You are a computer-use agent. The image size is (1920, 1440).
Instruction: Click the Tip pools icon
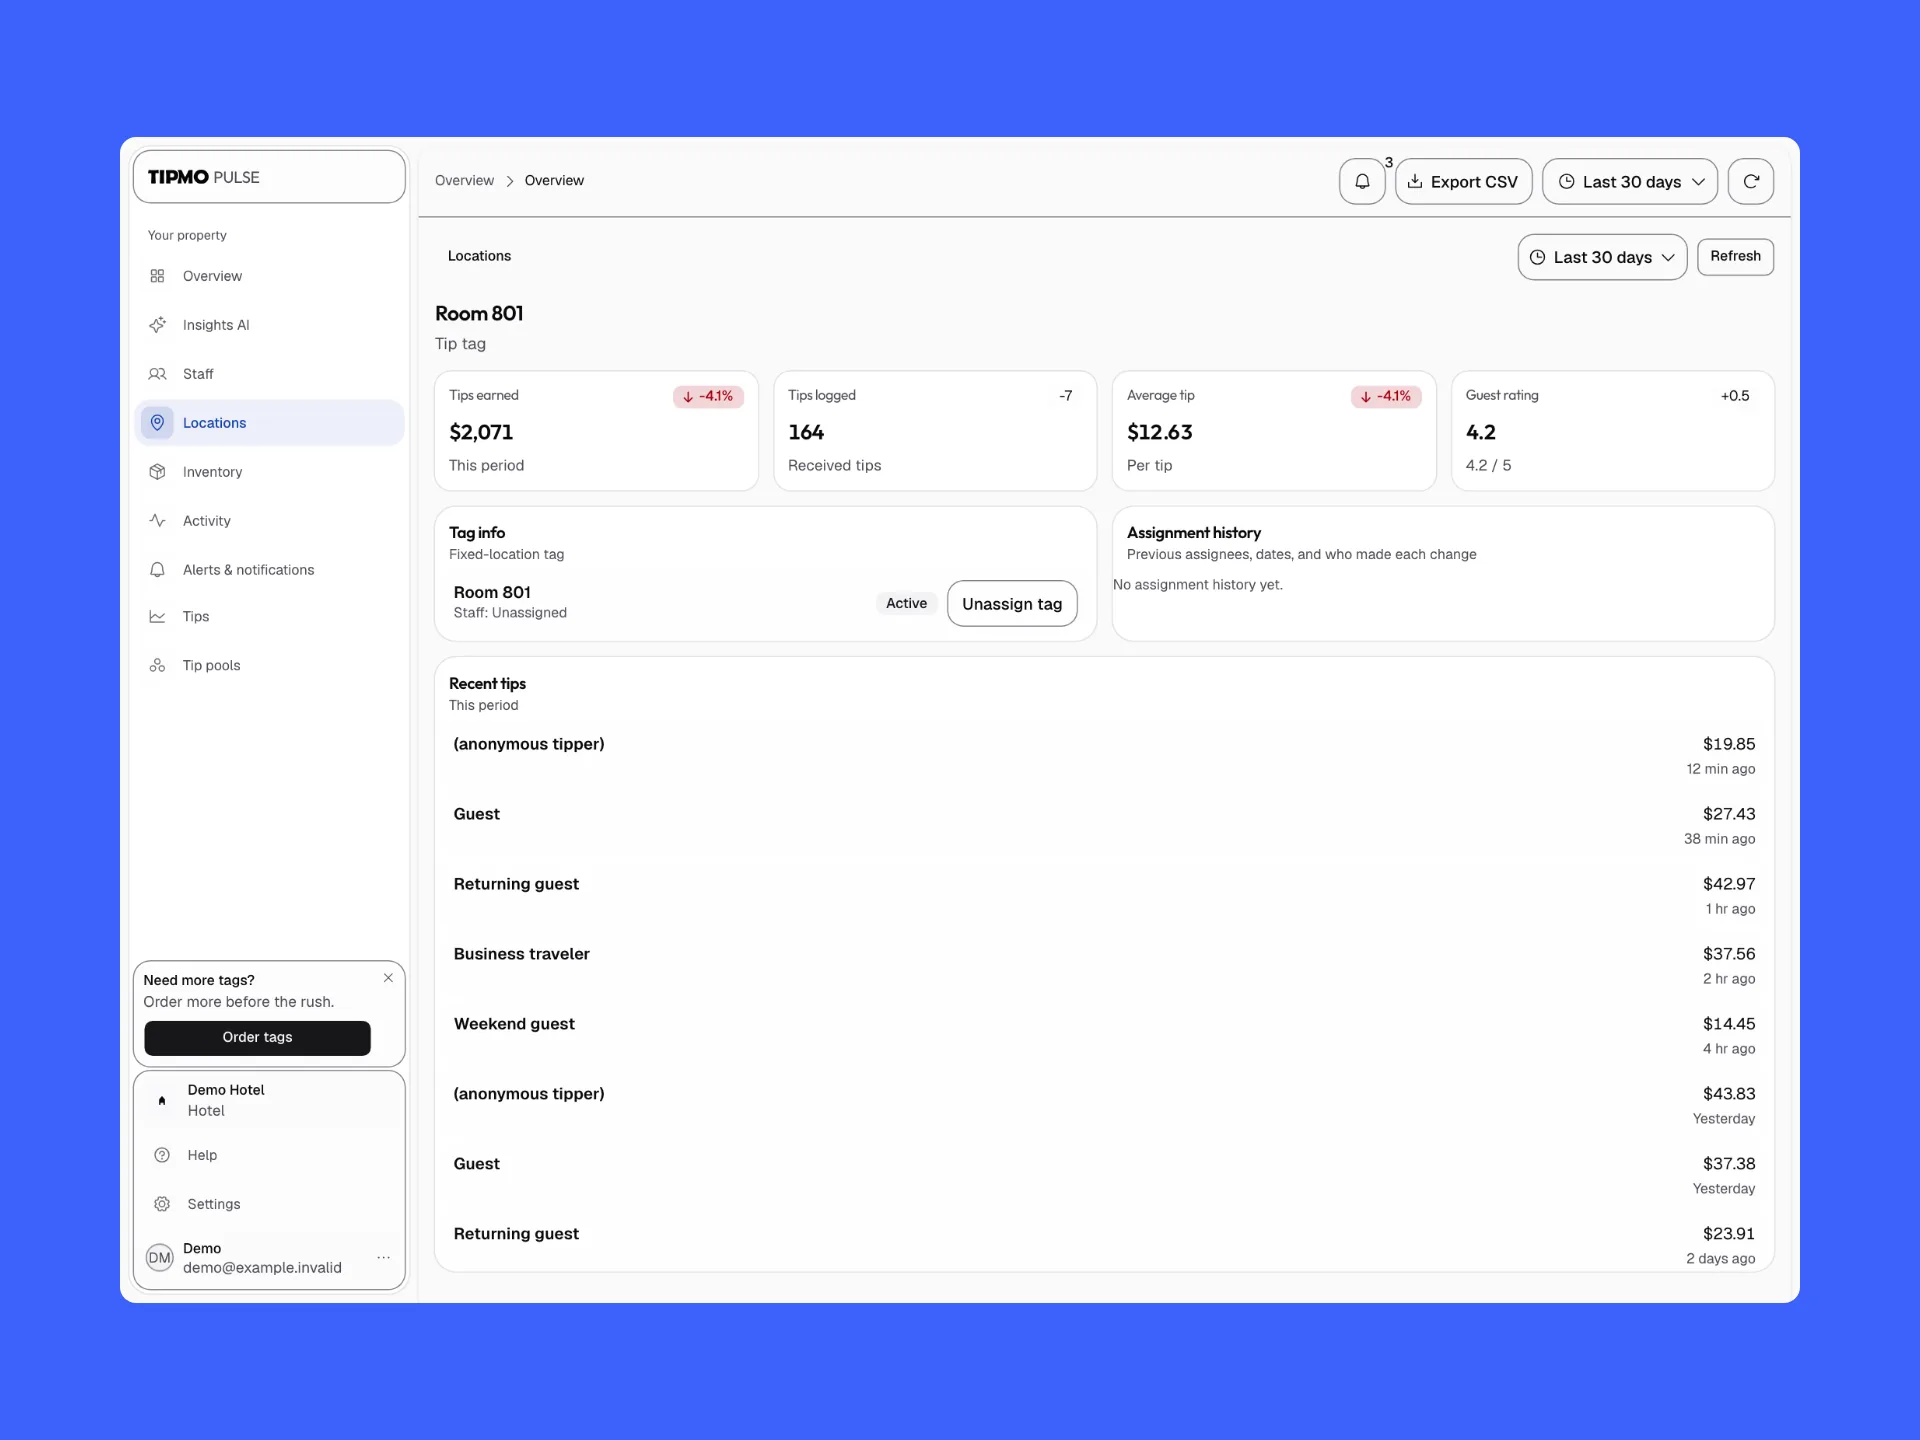pos(157,666)
